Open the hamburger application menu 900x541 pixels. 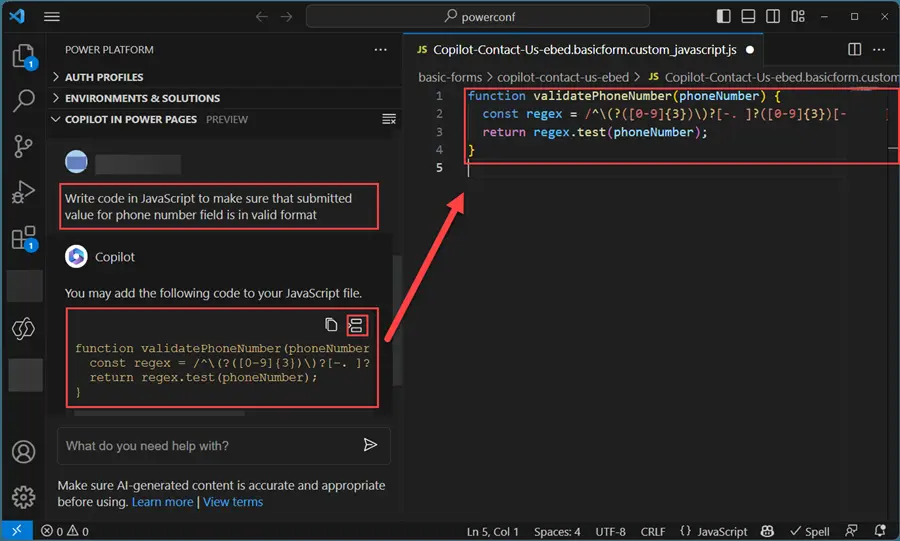[x=52, y=17]
